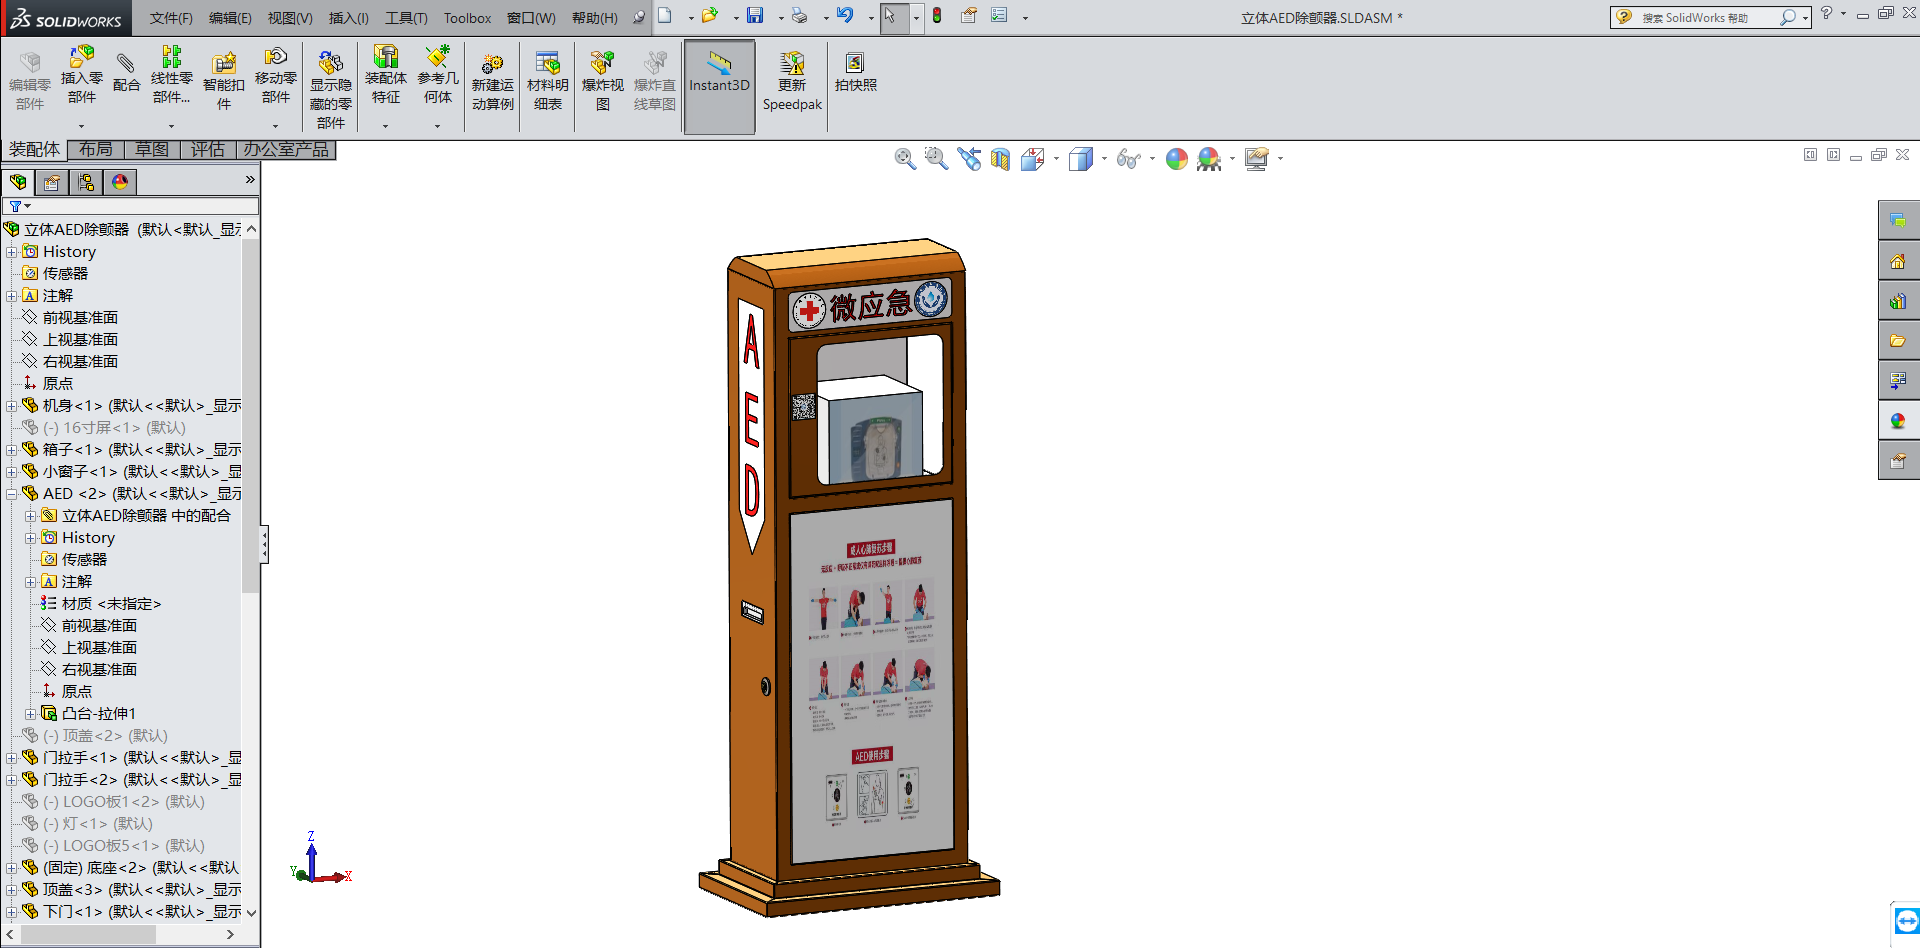The height and width of the screenshot is (948, 1920).
Task: Select 前视基准面 under the top assembly
Action: [80, 318]
